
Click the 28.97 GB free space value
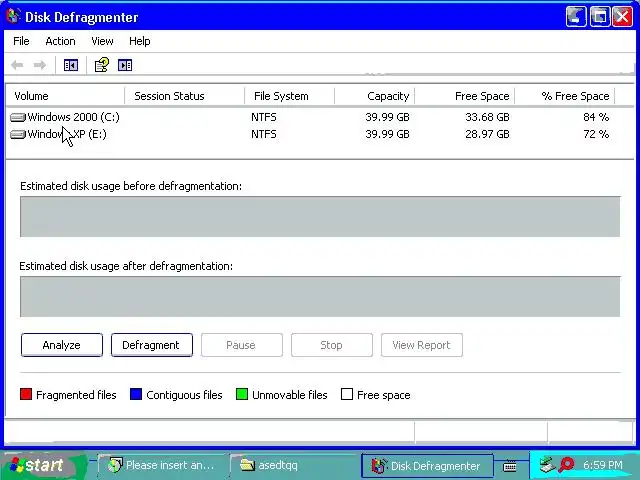point(487,134)
